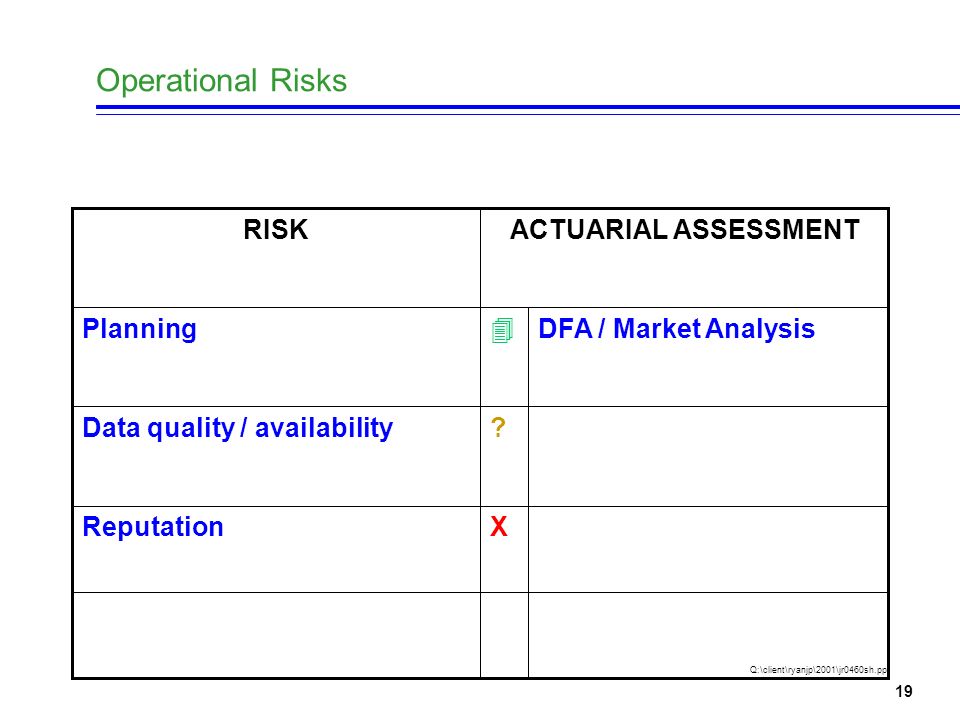Select the word Operational in the title
The height and width of the screenshot is (720, 960).
176,81
